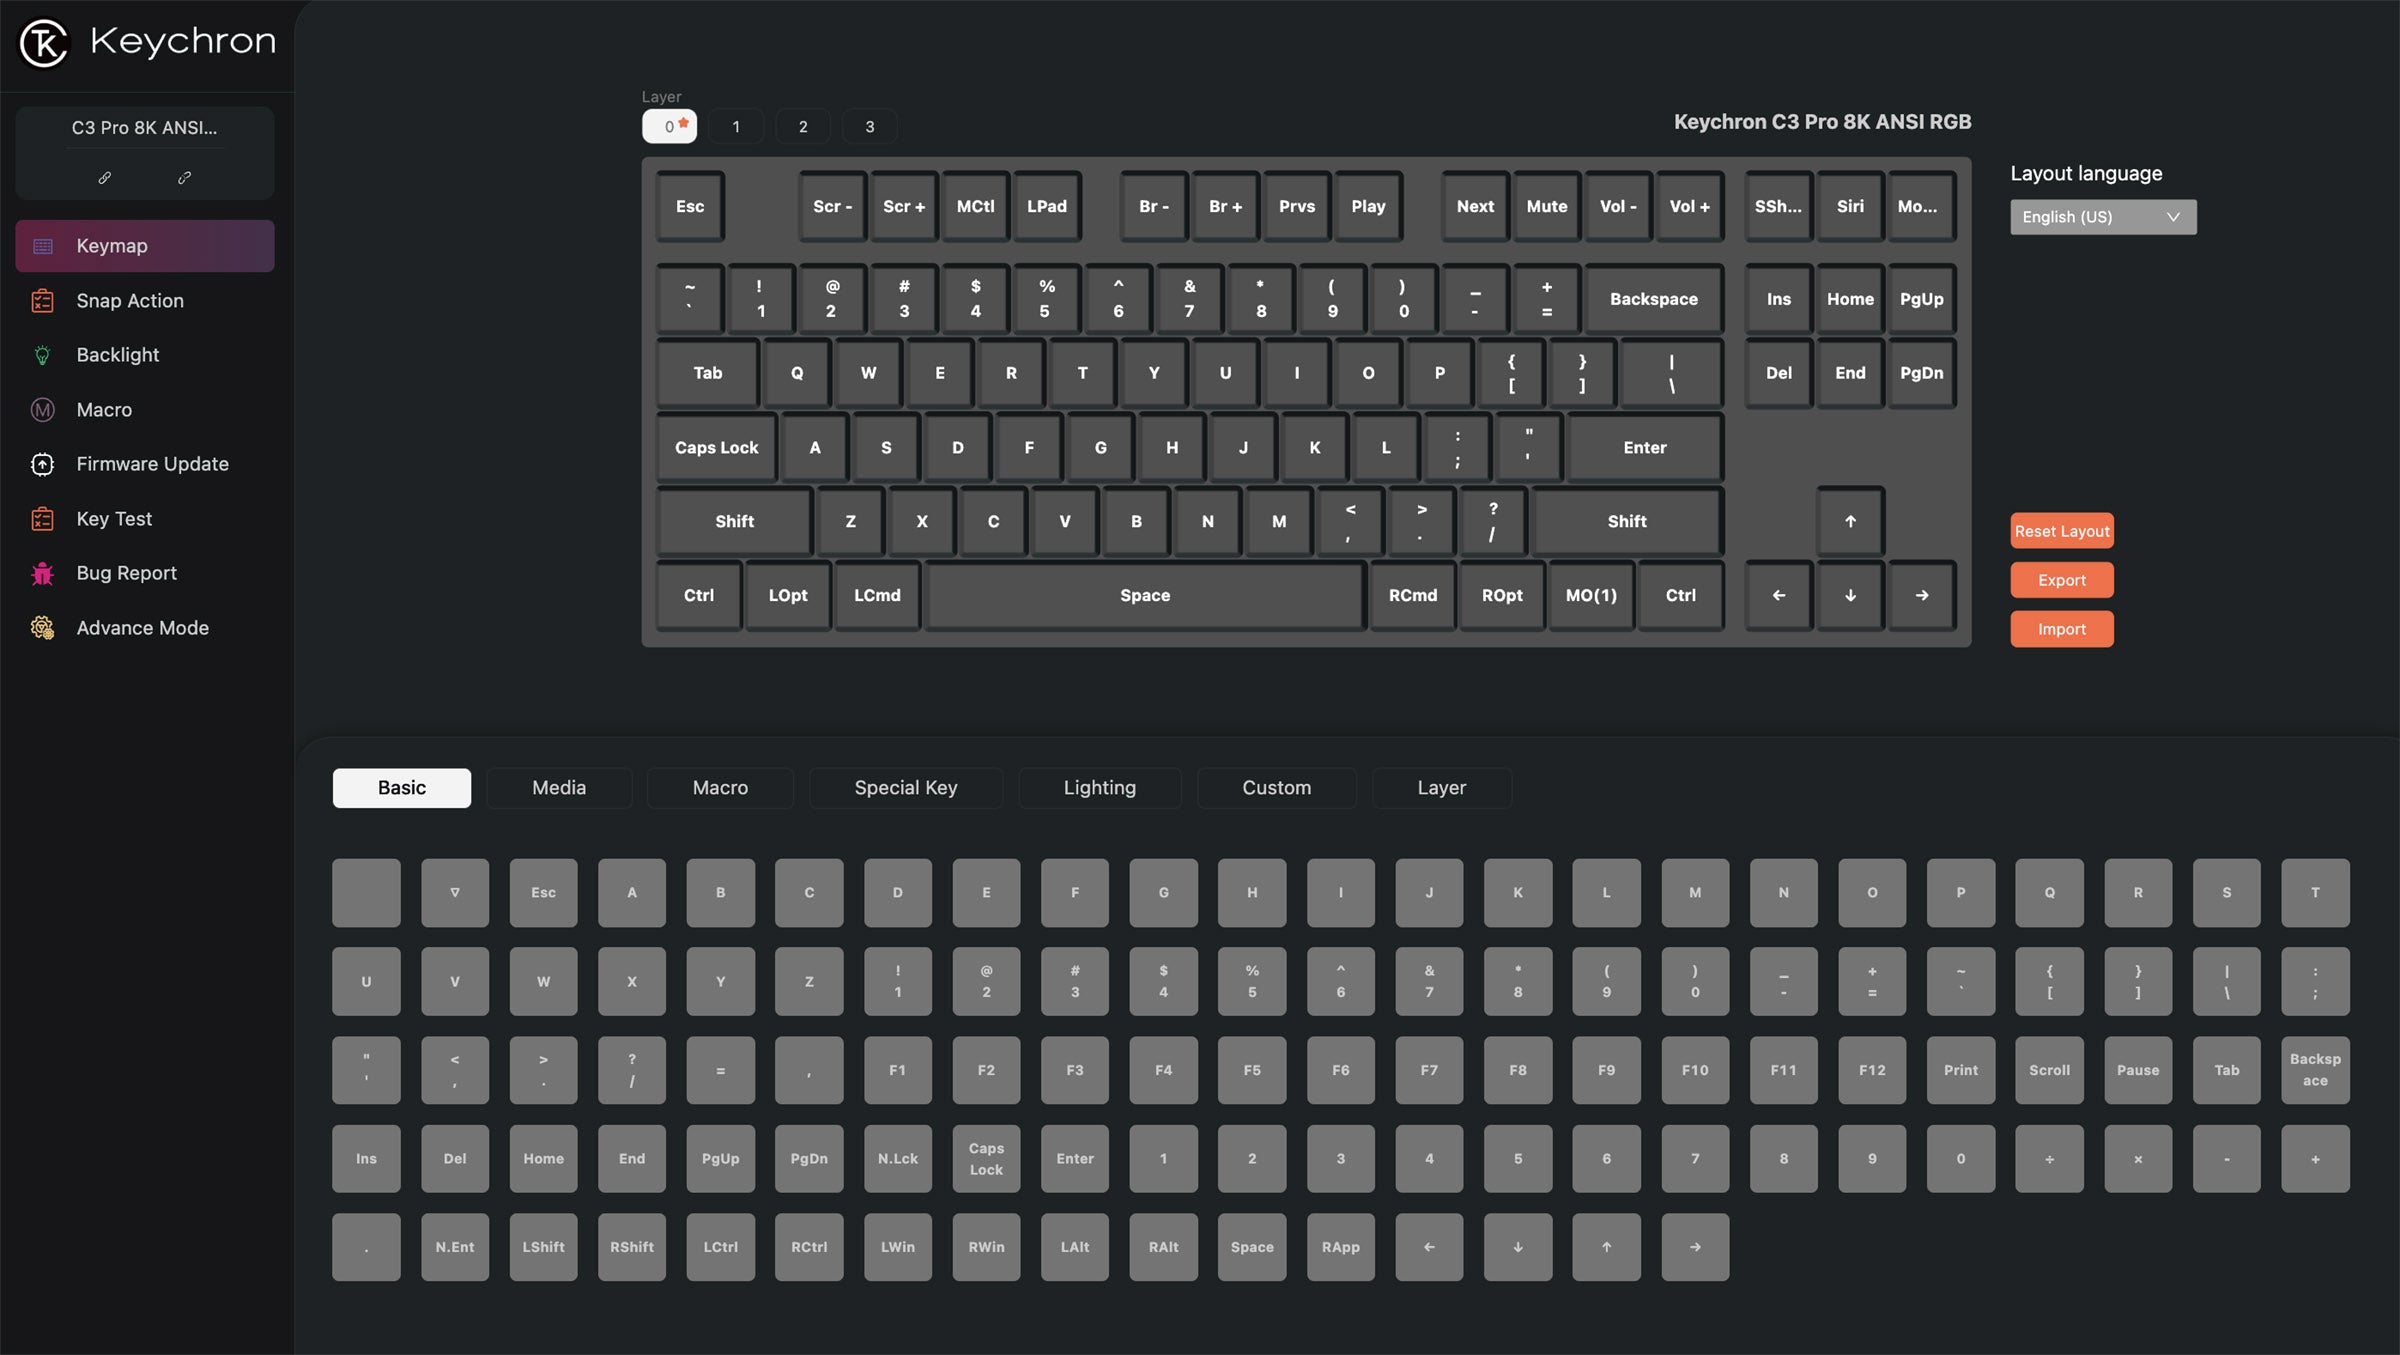The image size is (2400, 1355).
Task: Select layer 1 button
Action: pos(736,127)
